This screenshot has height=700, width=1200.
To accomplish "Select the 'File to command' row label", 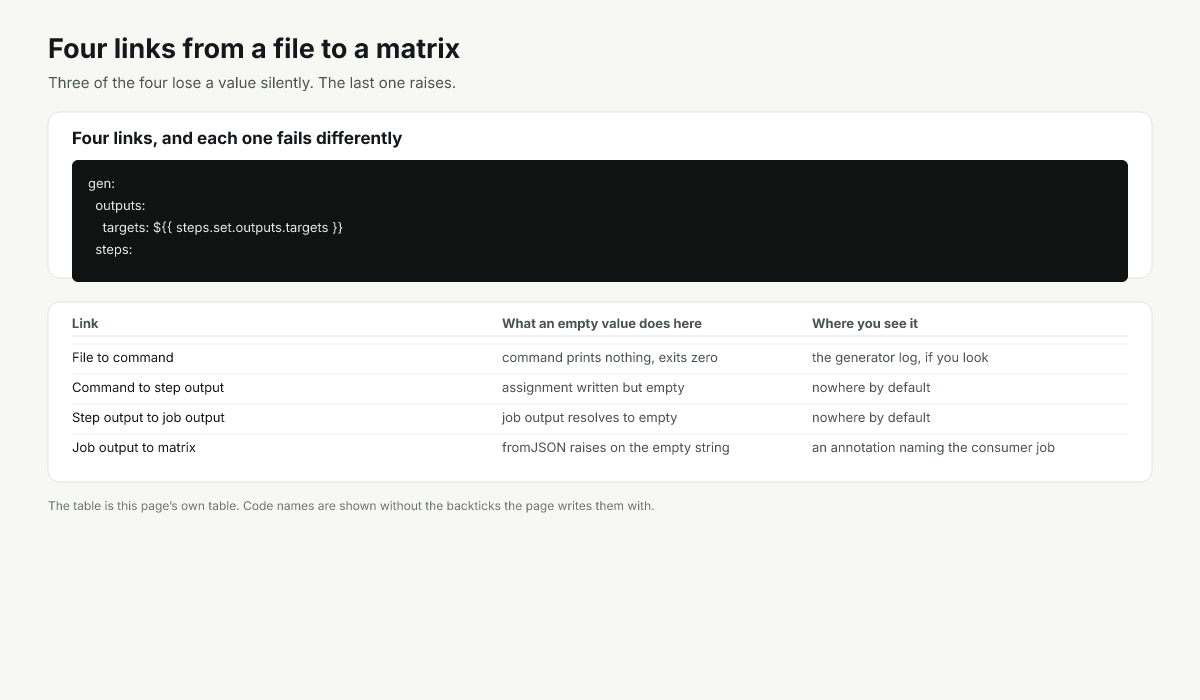I will (x=123, y=357).
